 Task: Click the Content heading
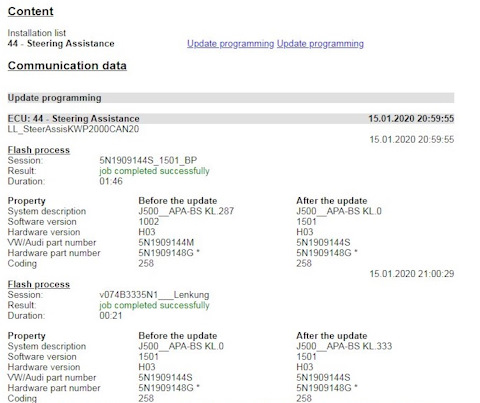tap(31, 11)
